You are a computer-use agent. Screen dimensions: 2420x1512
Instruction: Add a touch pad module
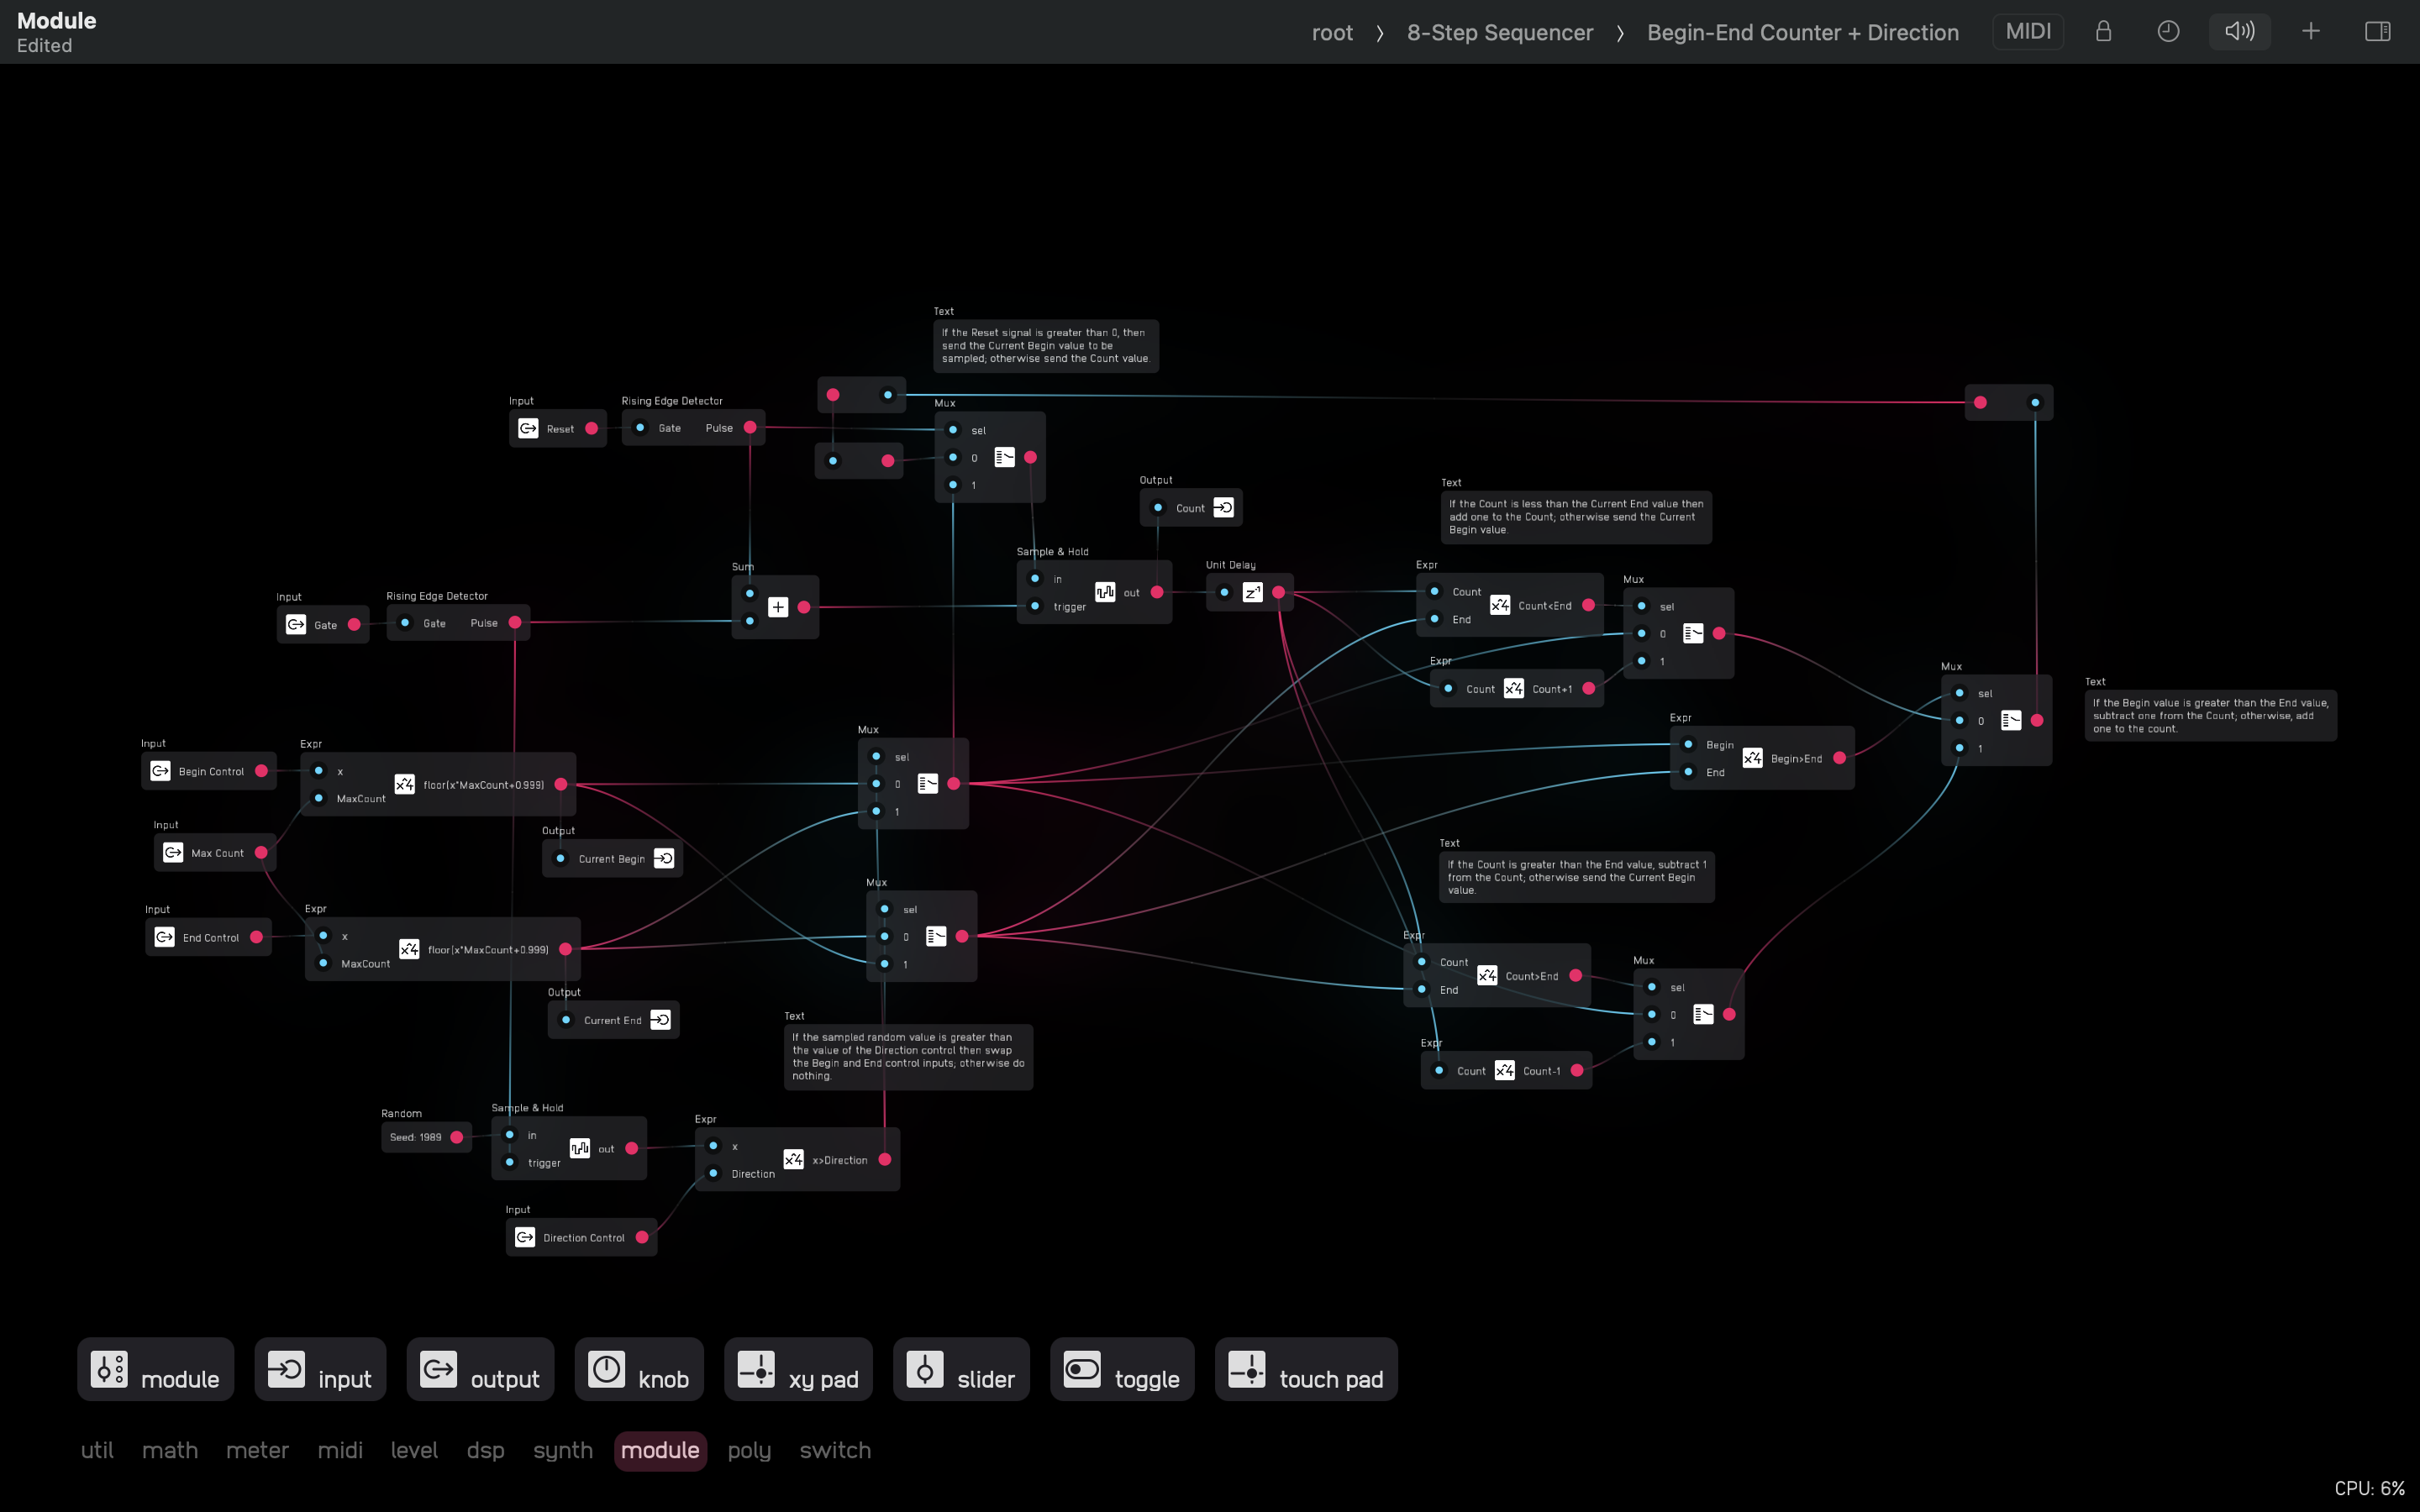click(x=1306, y=1370)
